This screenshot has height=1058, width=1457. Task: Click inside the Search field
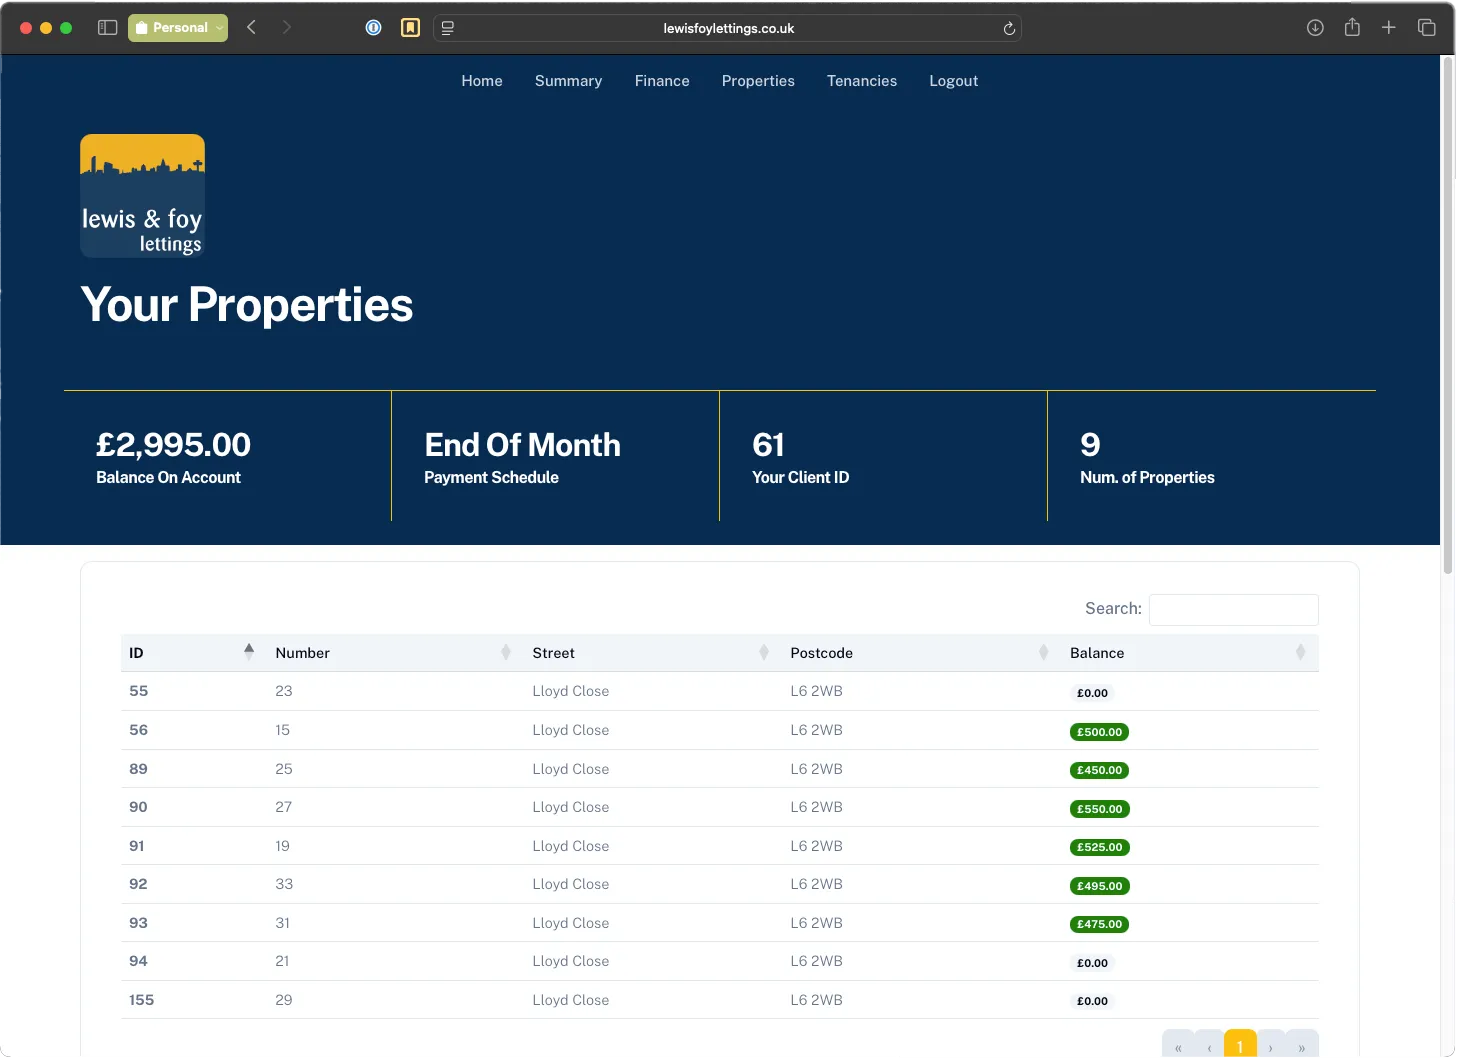[1232, 609]
